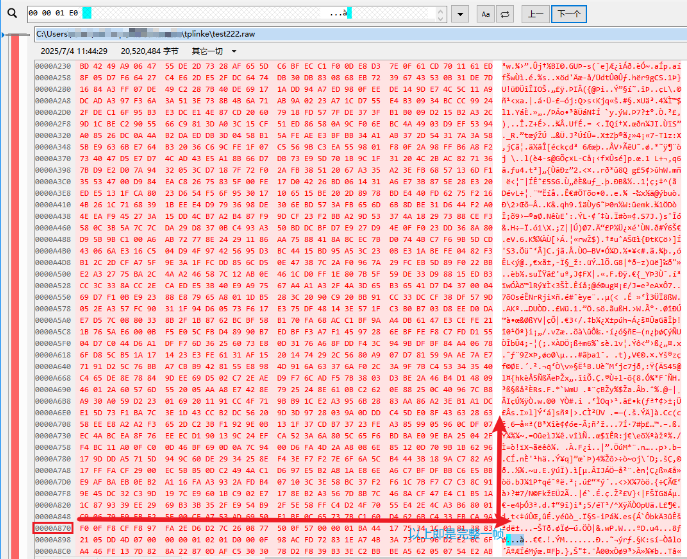The height and width of the screenshot is (559, 687).
Task: Click the 上一 previous match button
Action: point(535,14)
